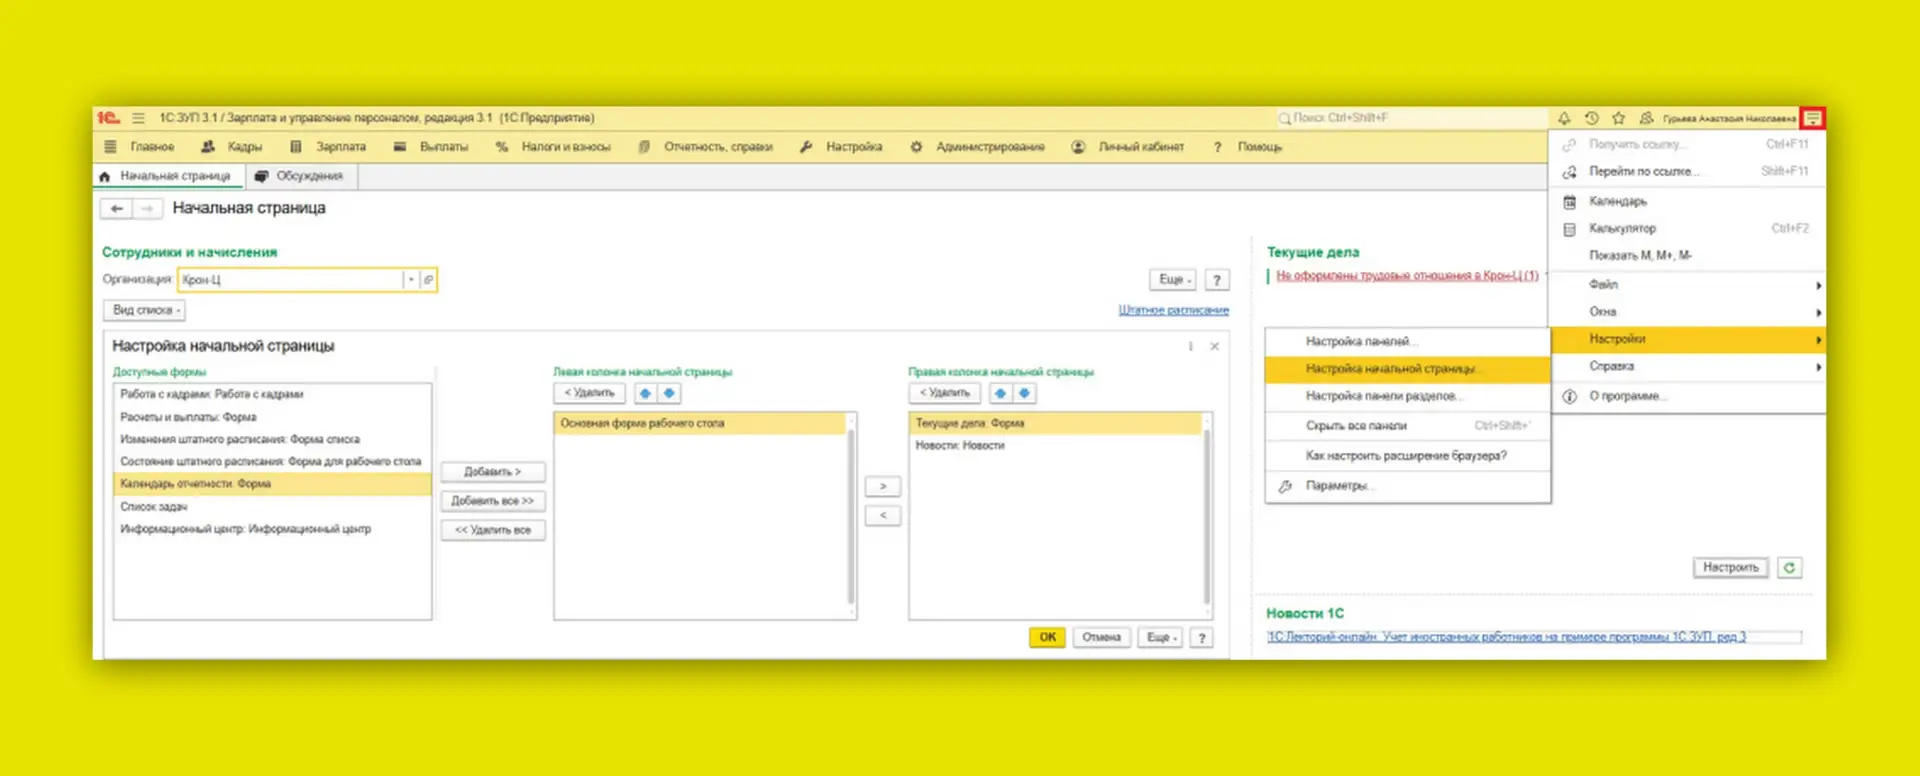This screenshot has height=776, width=1920.
Task: Click the search field Поиск Ctrl+Shift+F
Action: click(1410, 118)
